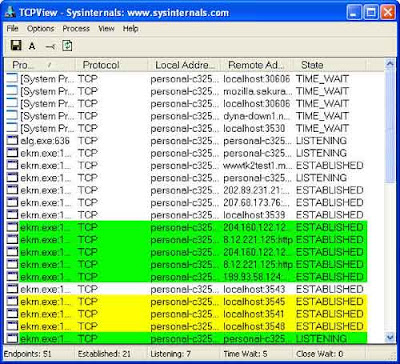Click TIME_WAIT state in the localhost:3530 row
Viewport: 400px width, 364px height.
[322, 128]
